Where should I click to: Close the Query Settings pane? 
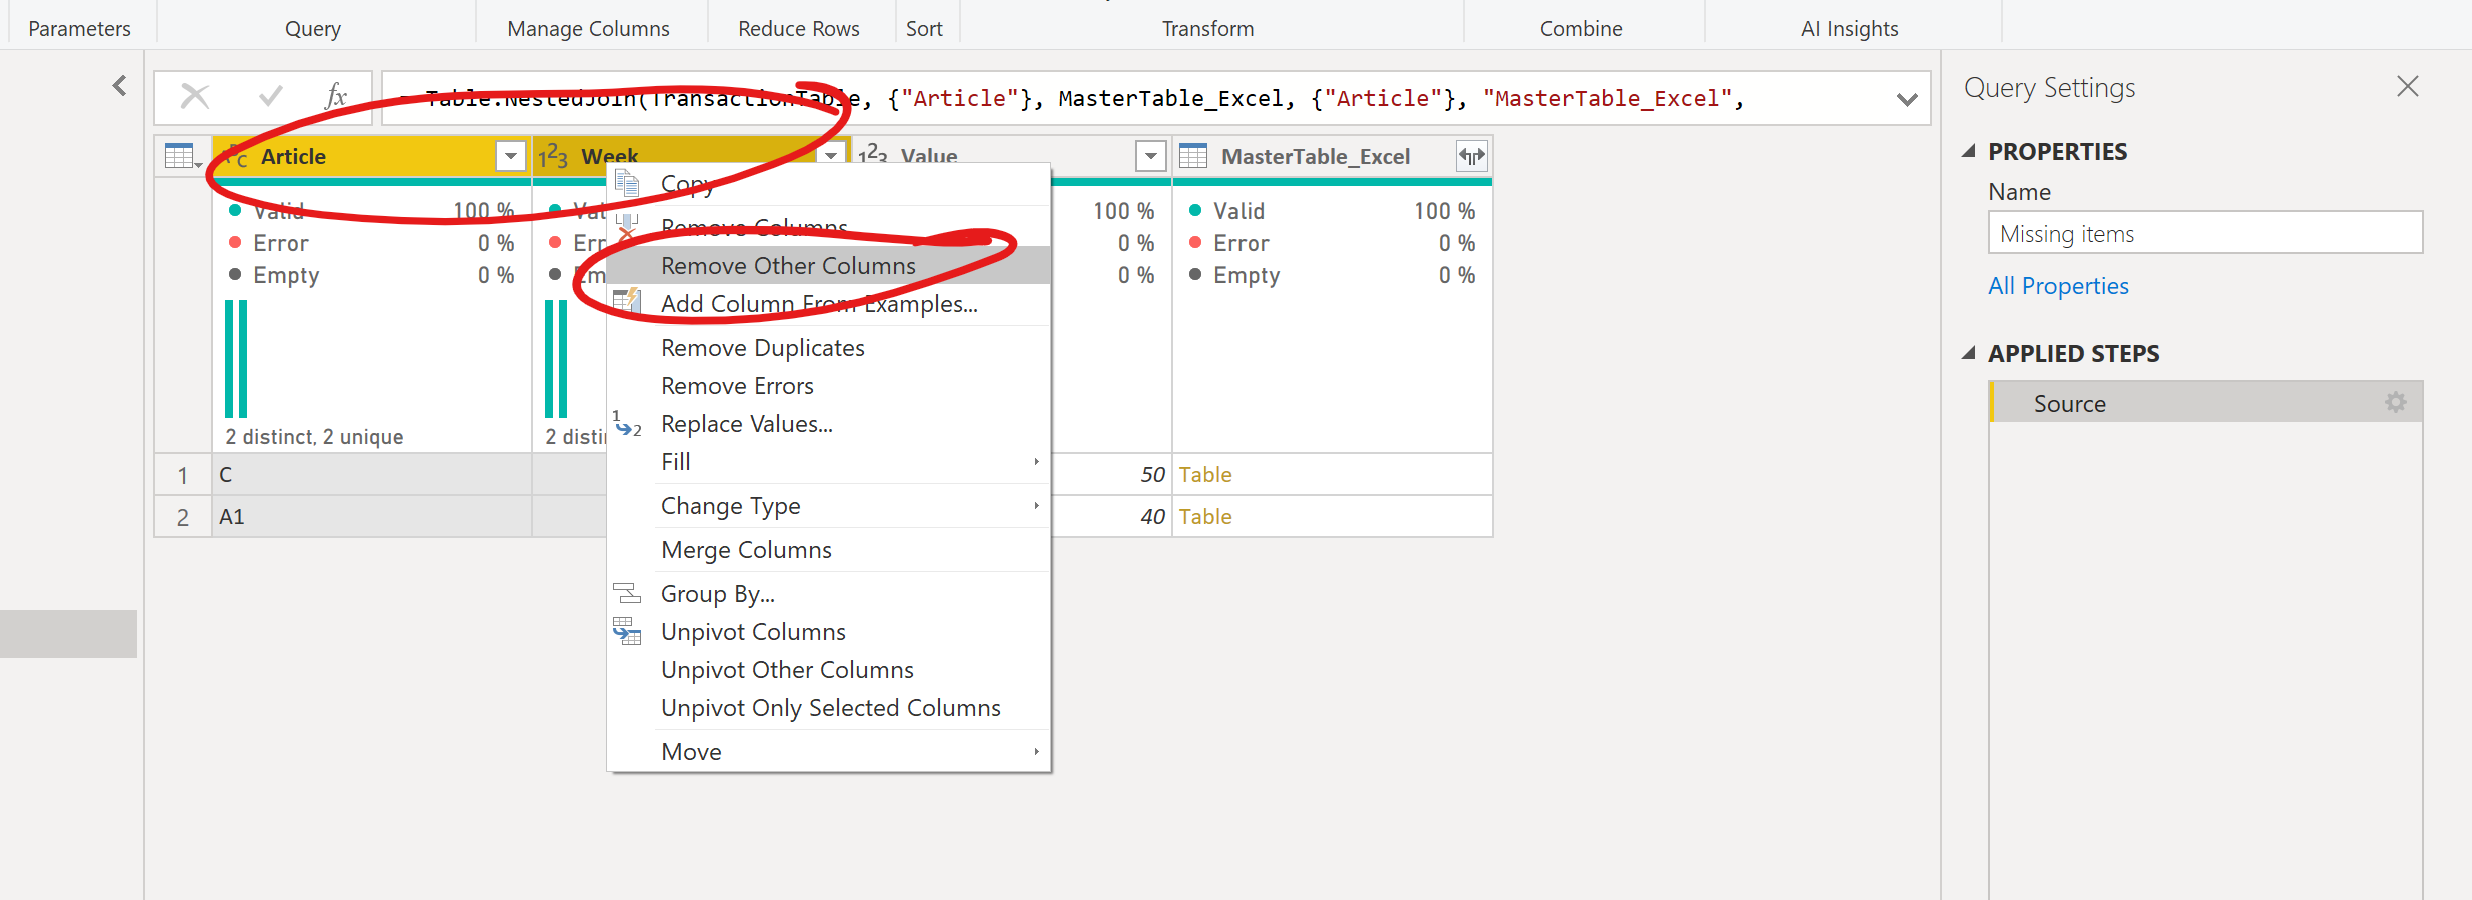pyautogui.click(x=2408, y=87)
